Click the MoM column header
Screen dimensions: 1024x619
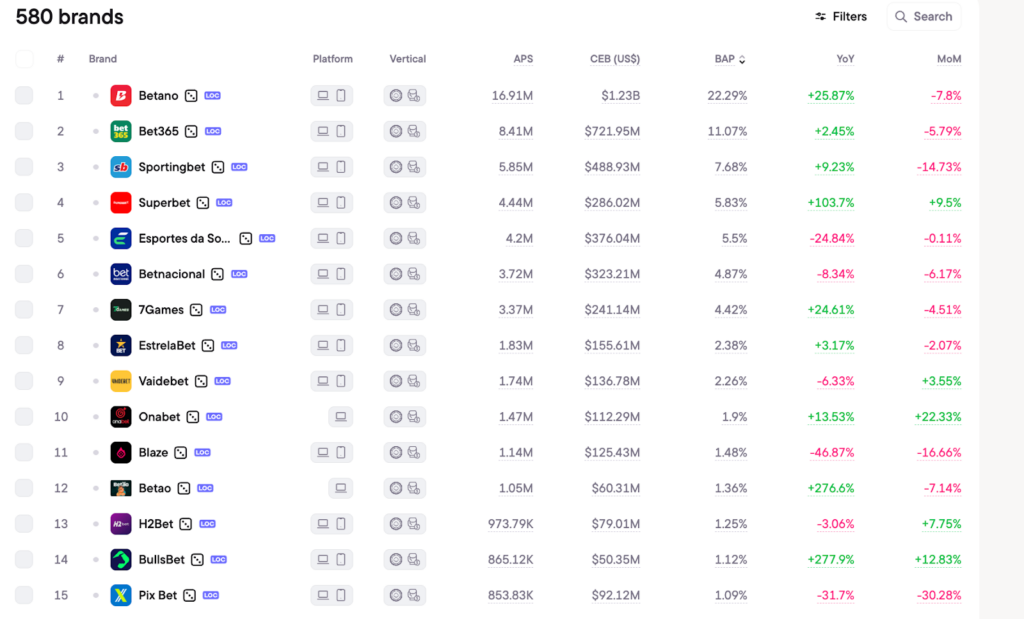[949, 59]
